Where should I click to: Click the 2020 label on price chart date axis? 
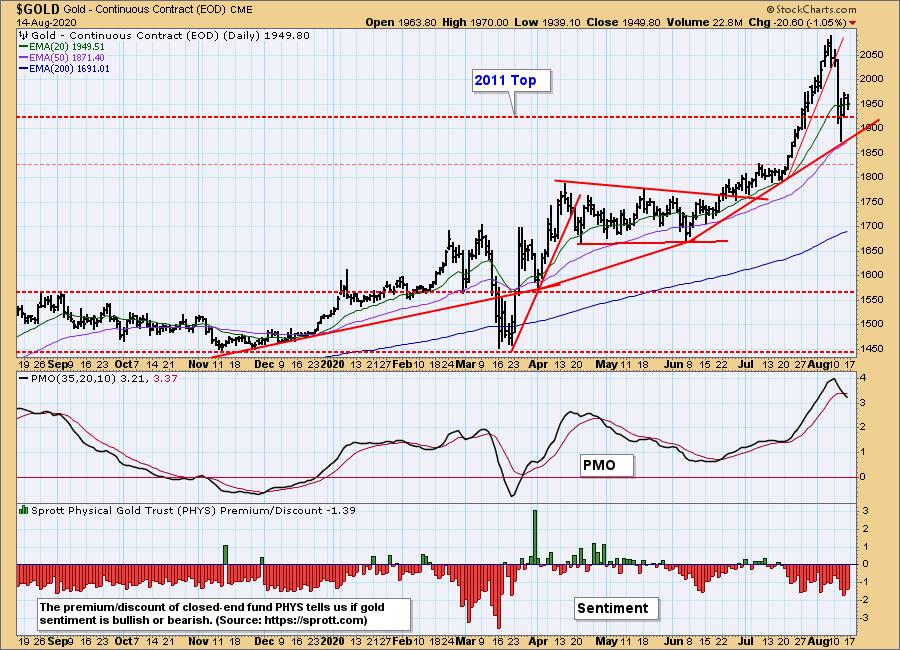(333, 364)
